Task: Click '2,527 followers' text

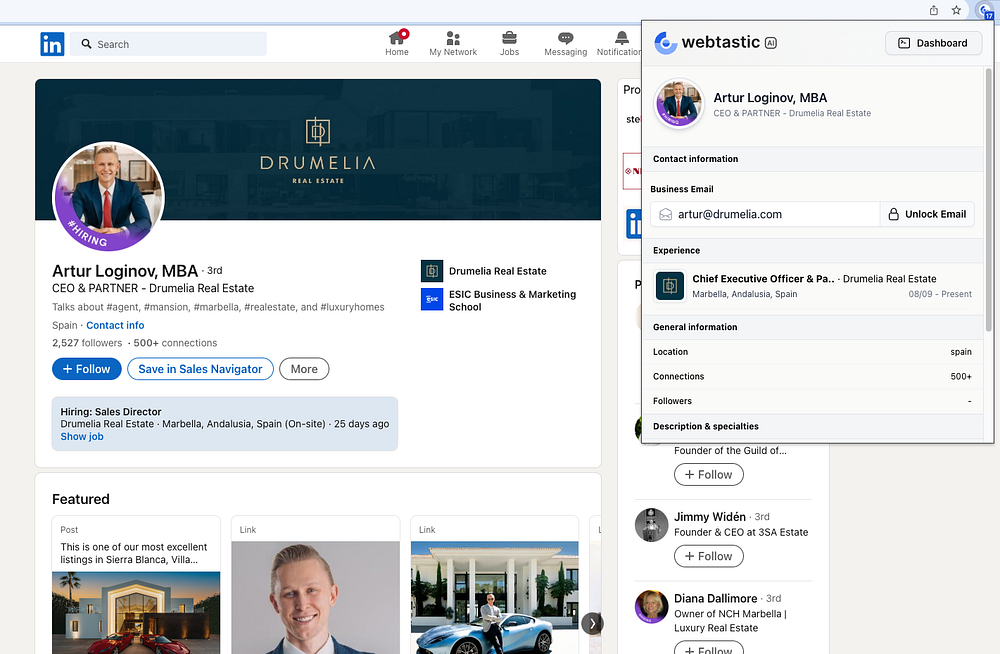Action: click(x=87, y=343)
